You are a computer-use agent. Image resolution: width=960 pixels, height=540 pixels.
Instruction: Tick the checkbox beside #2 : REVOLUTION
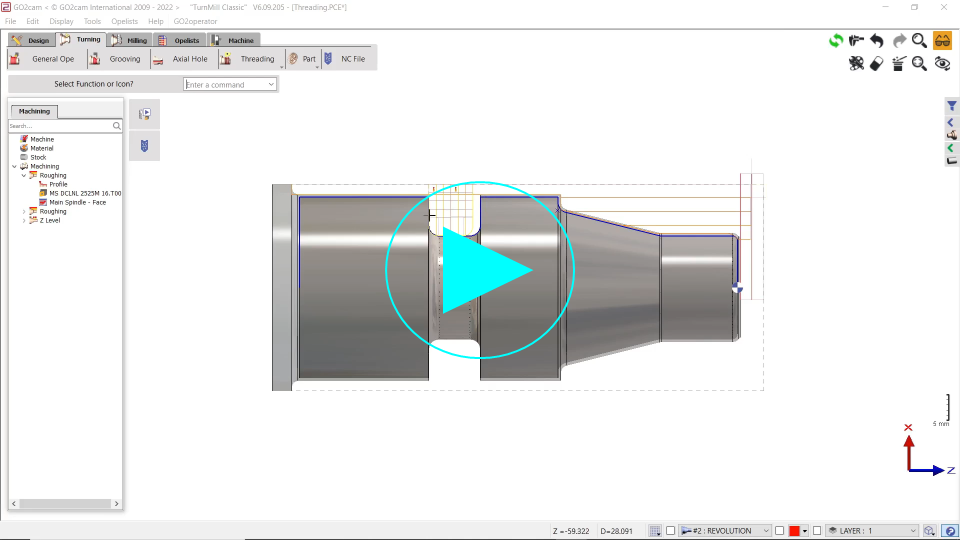coord(671,531)
